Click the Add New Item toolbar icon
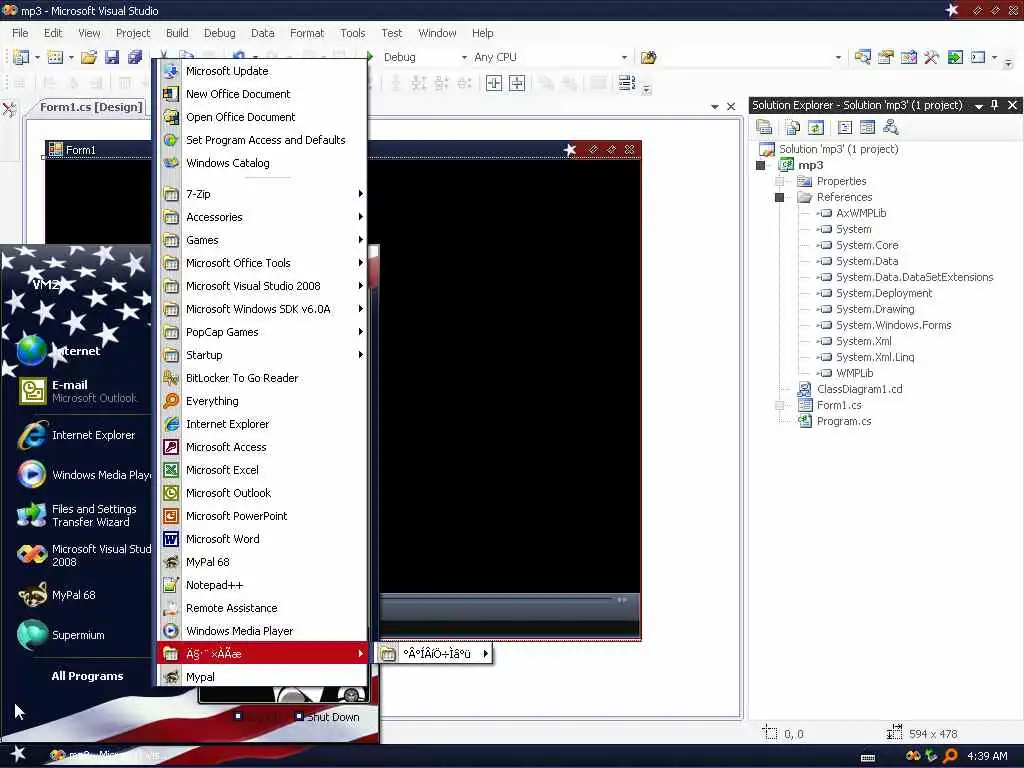Screen dimensions: 1024x768 click(56, 57)
